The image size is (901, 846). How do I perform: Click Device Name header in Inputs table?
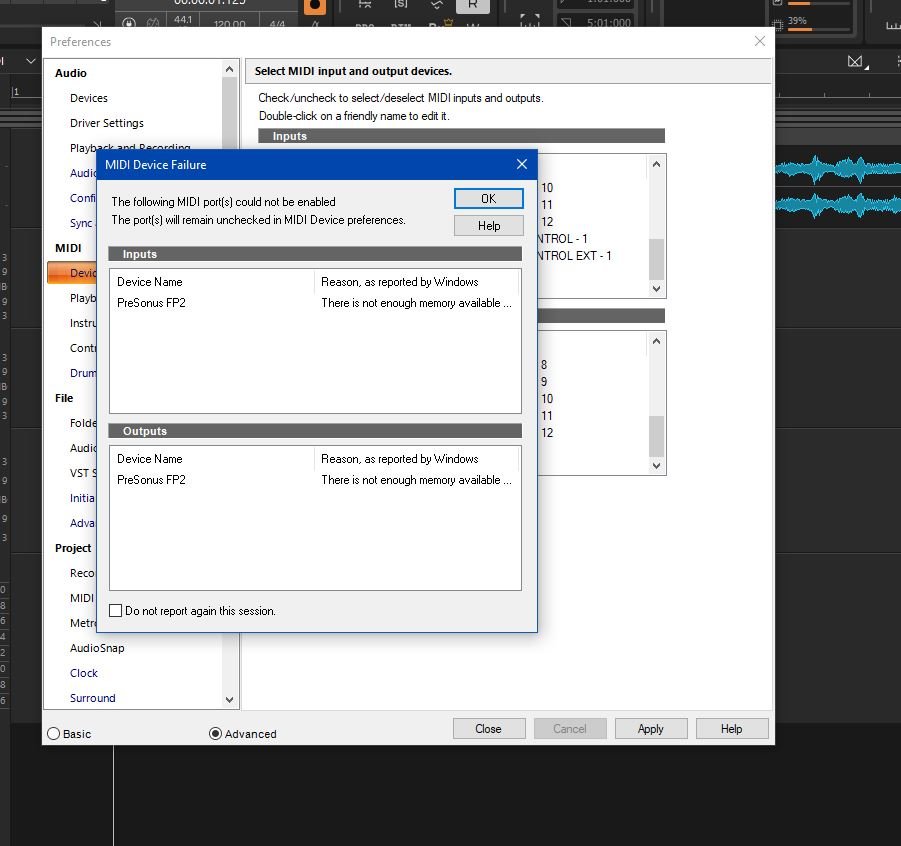[x=149, y=282]
